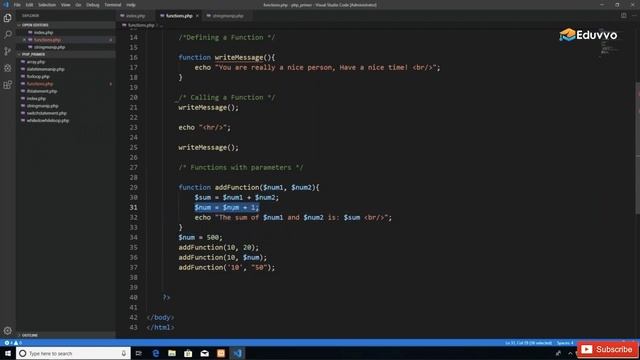
Task: Click the Type here to search box
Action: (73, 353)
